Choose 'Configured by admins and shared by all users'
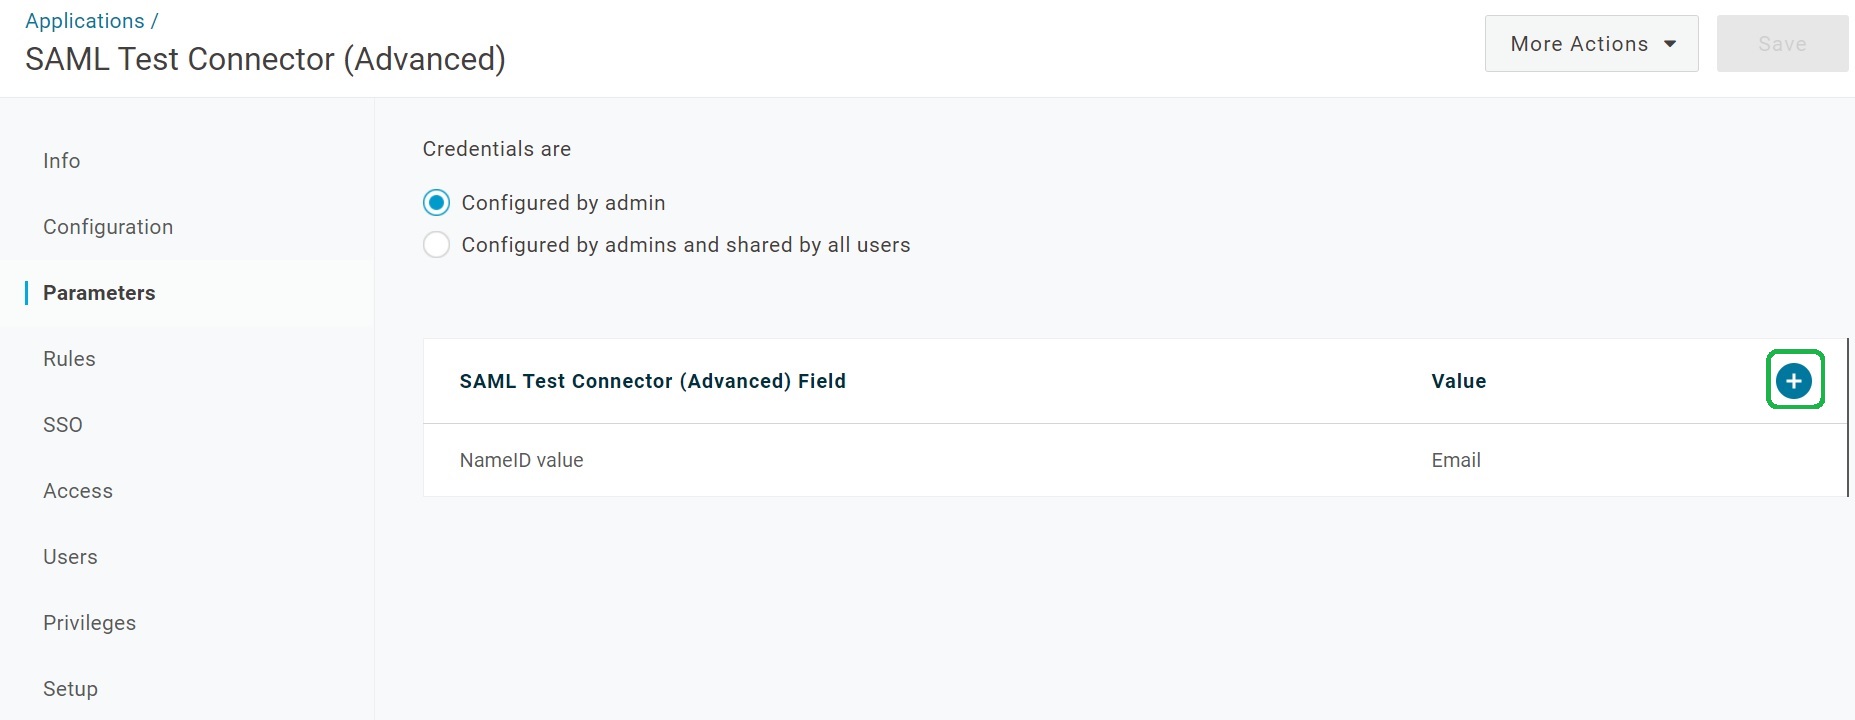Viewport: 1855px width, 720px height. [x=436, y=245]
